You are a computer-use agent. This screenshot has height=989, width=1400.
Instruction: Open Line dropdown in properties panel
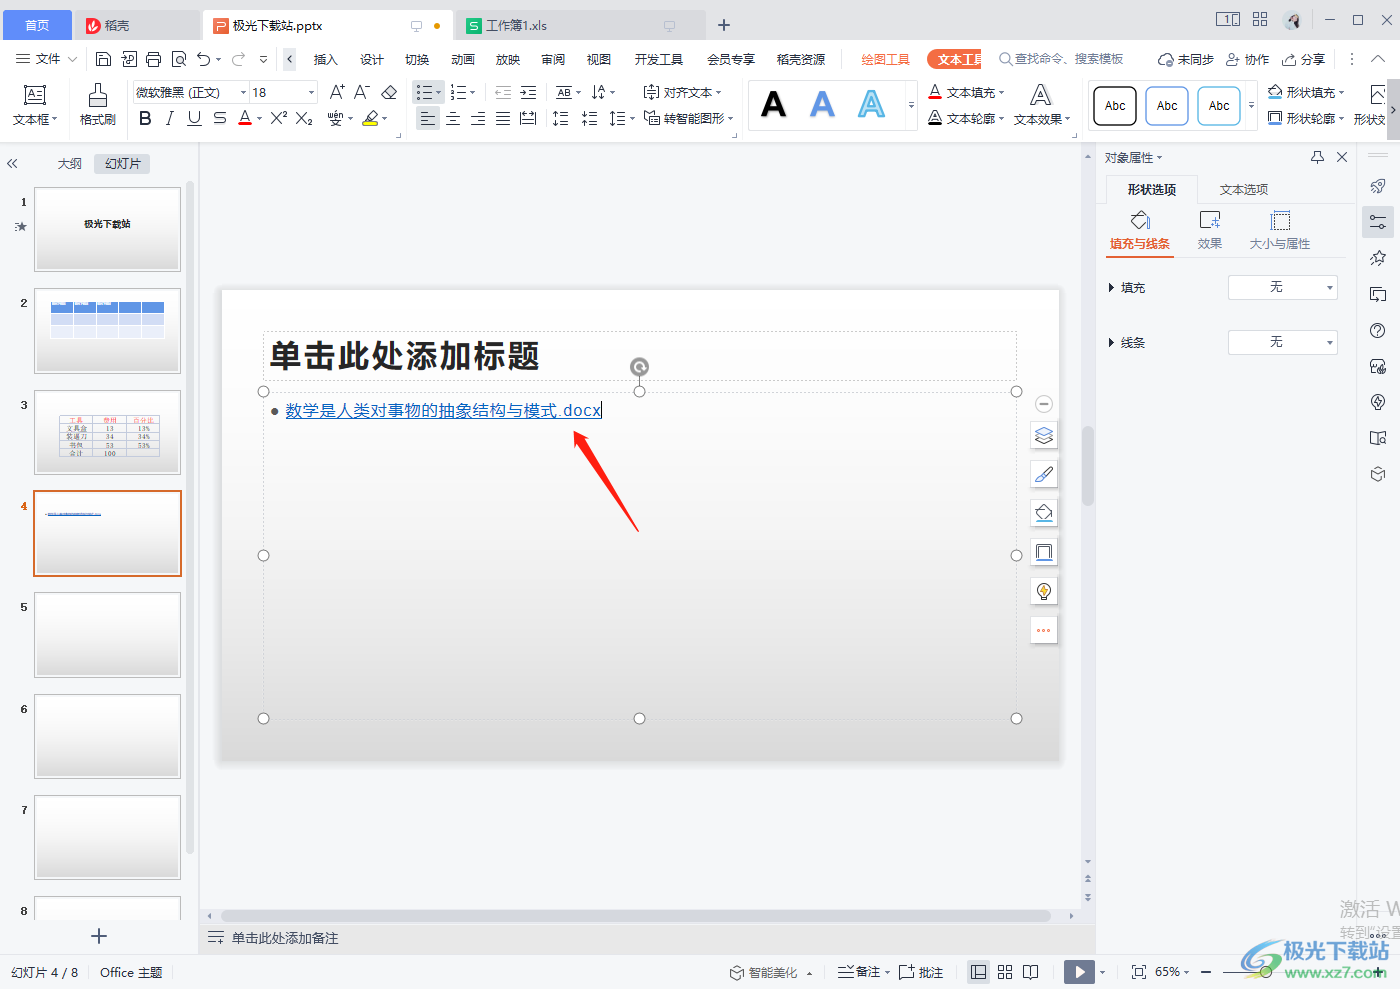pyautogui.click(x=1282, y=342)
